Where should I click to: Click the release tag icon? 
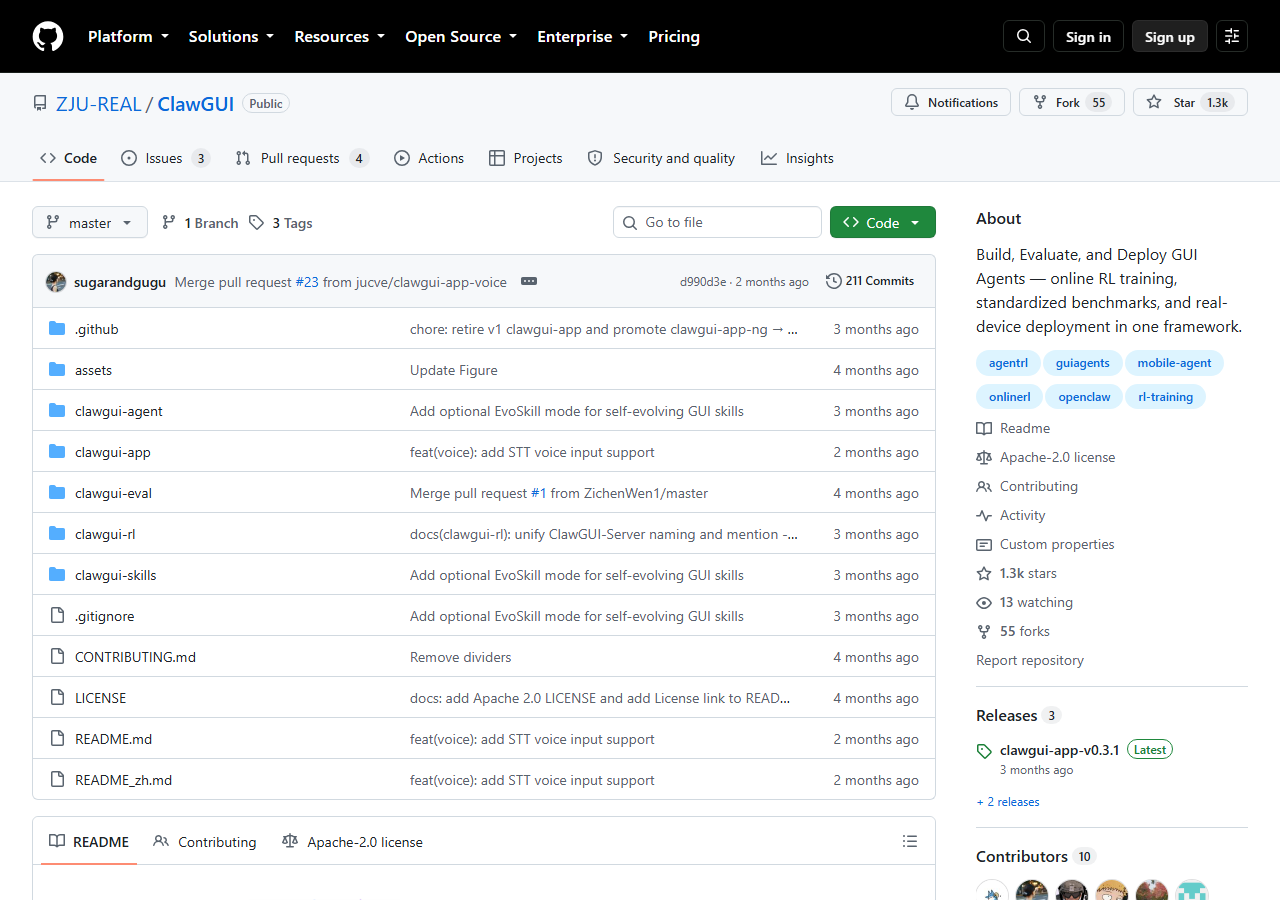click(x=984, y=751)
